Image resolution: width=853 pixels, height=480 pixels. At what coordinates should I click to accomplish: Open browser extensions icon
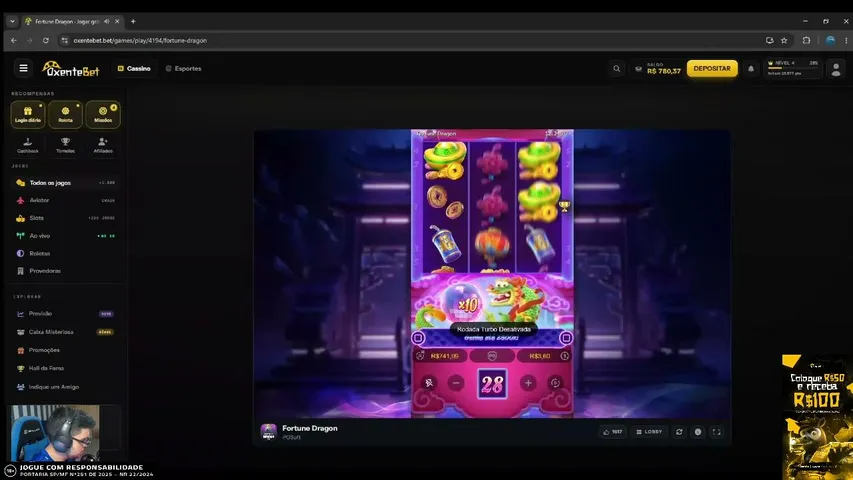pyautogui.click(x=806, y=40)
